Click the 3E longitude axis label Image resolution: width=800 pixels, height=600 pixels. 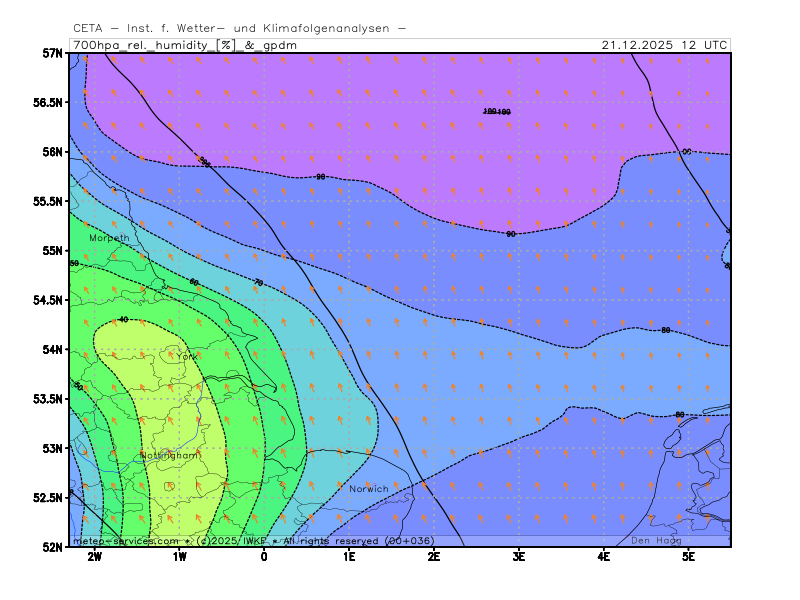pos(519,556)
